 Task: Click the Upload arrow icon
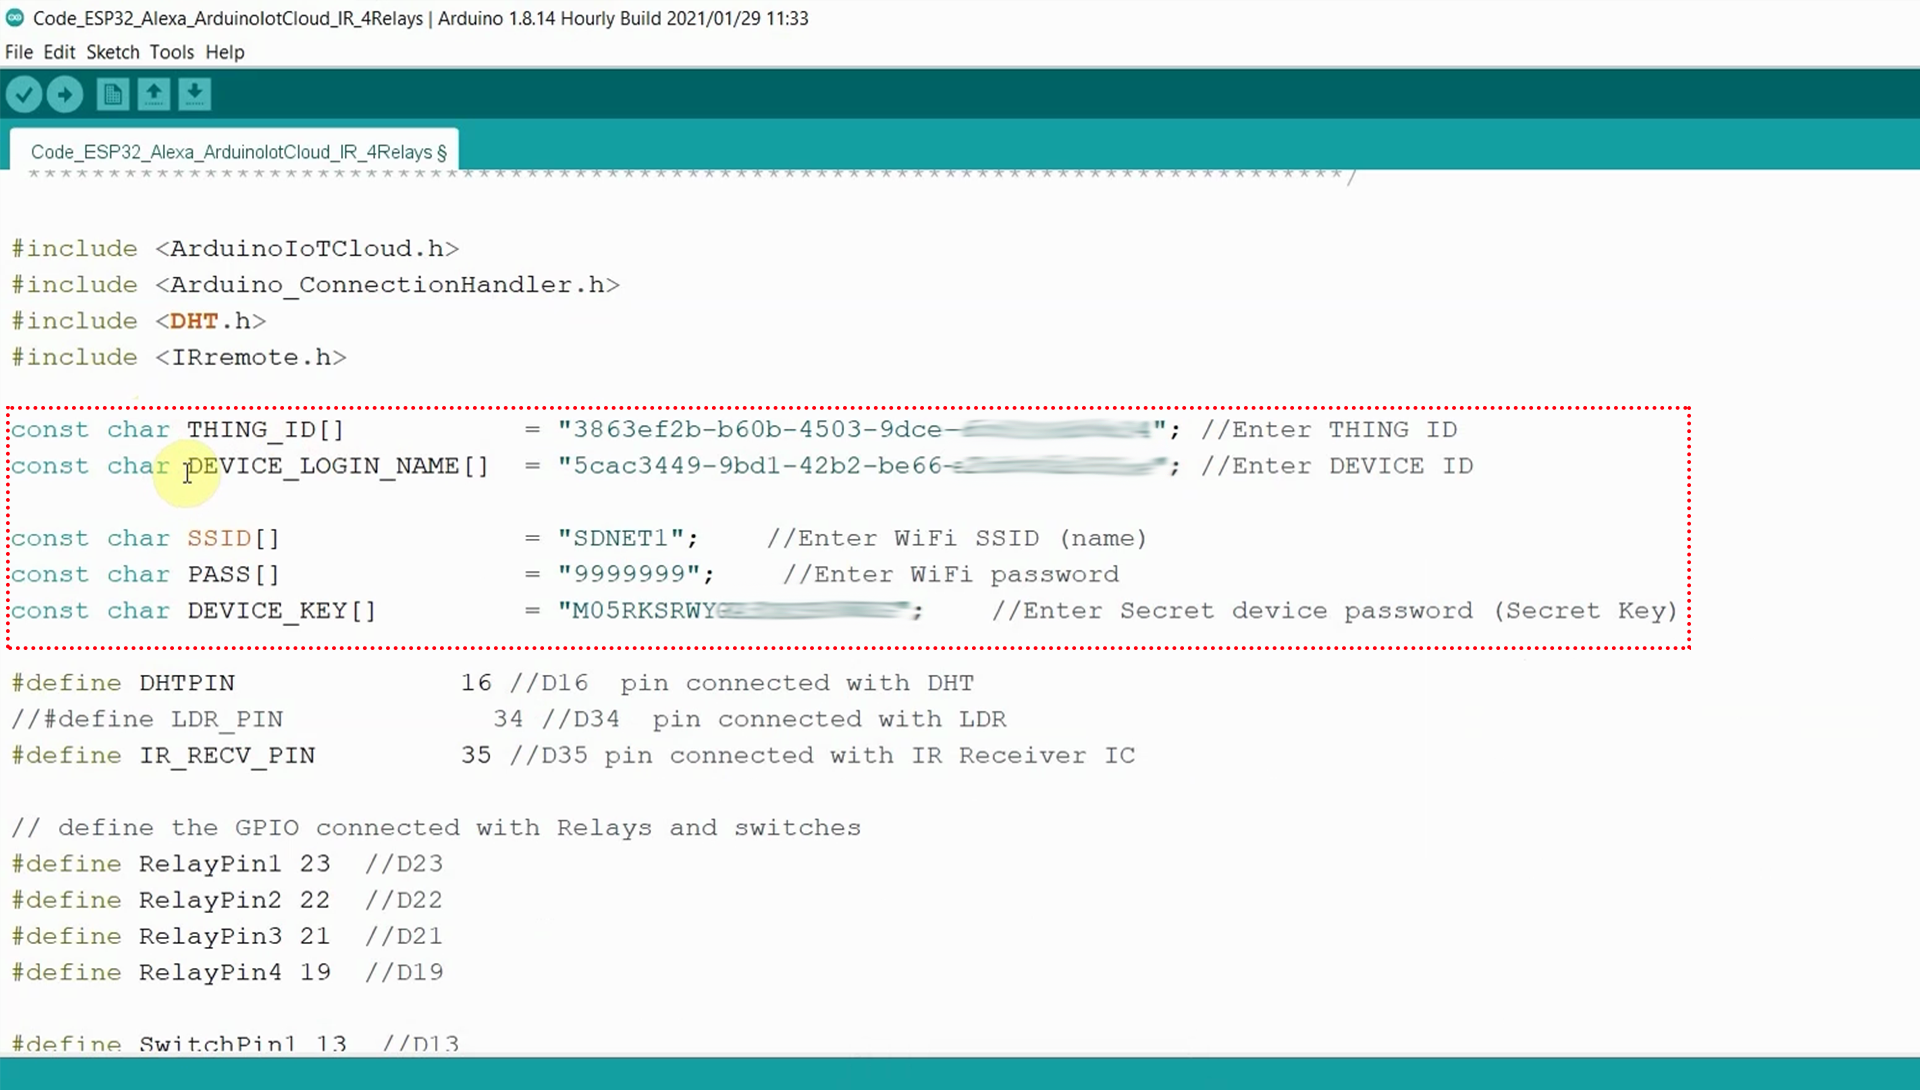click(64, 93)
